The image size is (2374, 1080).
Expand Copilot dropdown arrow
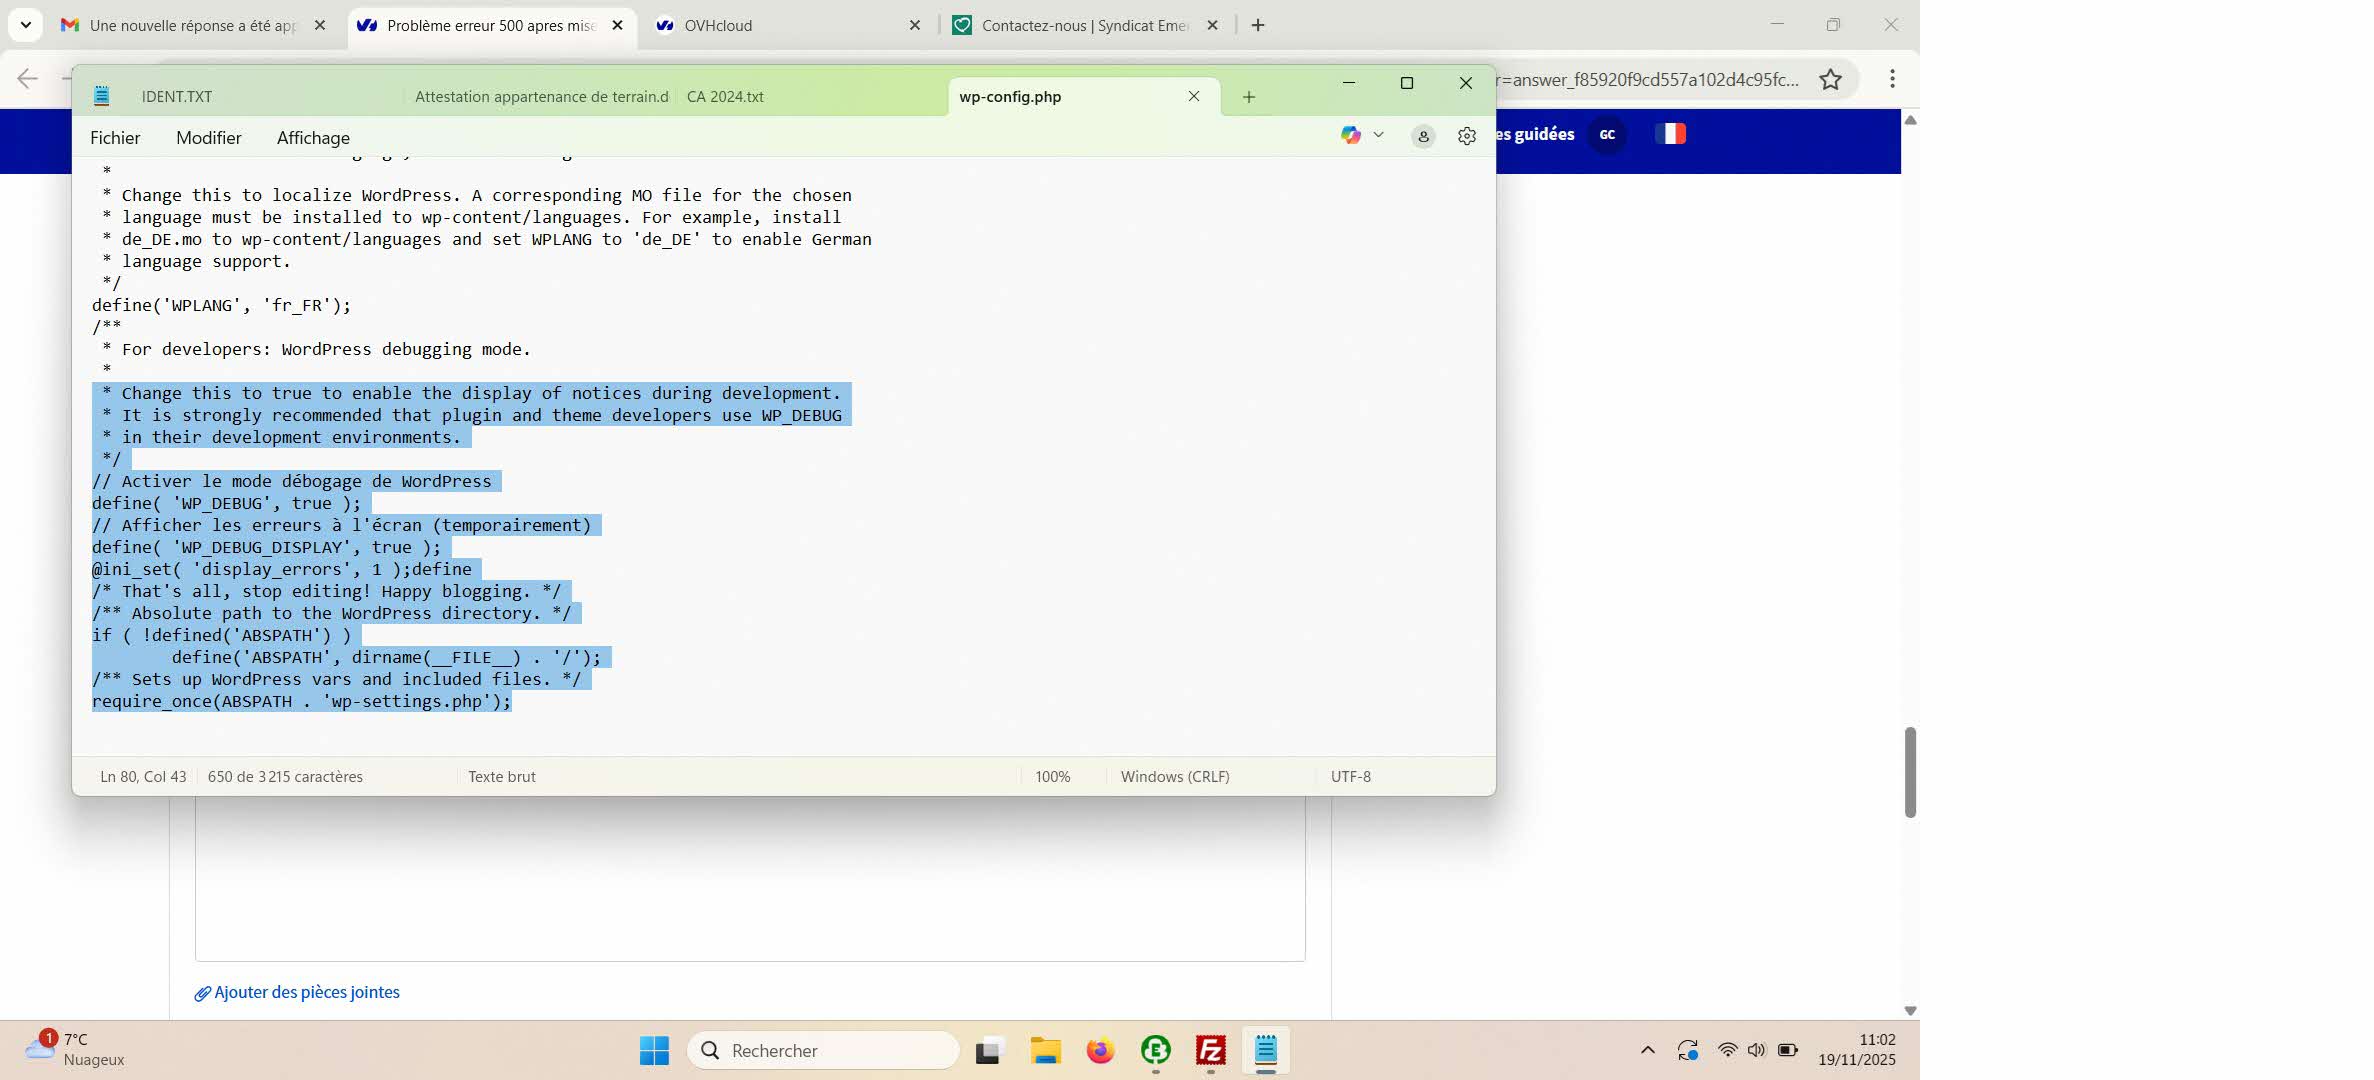click(1378, 135)
